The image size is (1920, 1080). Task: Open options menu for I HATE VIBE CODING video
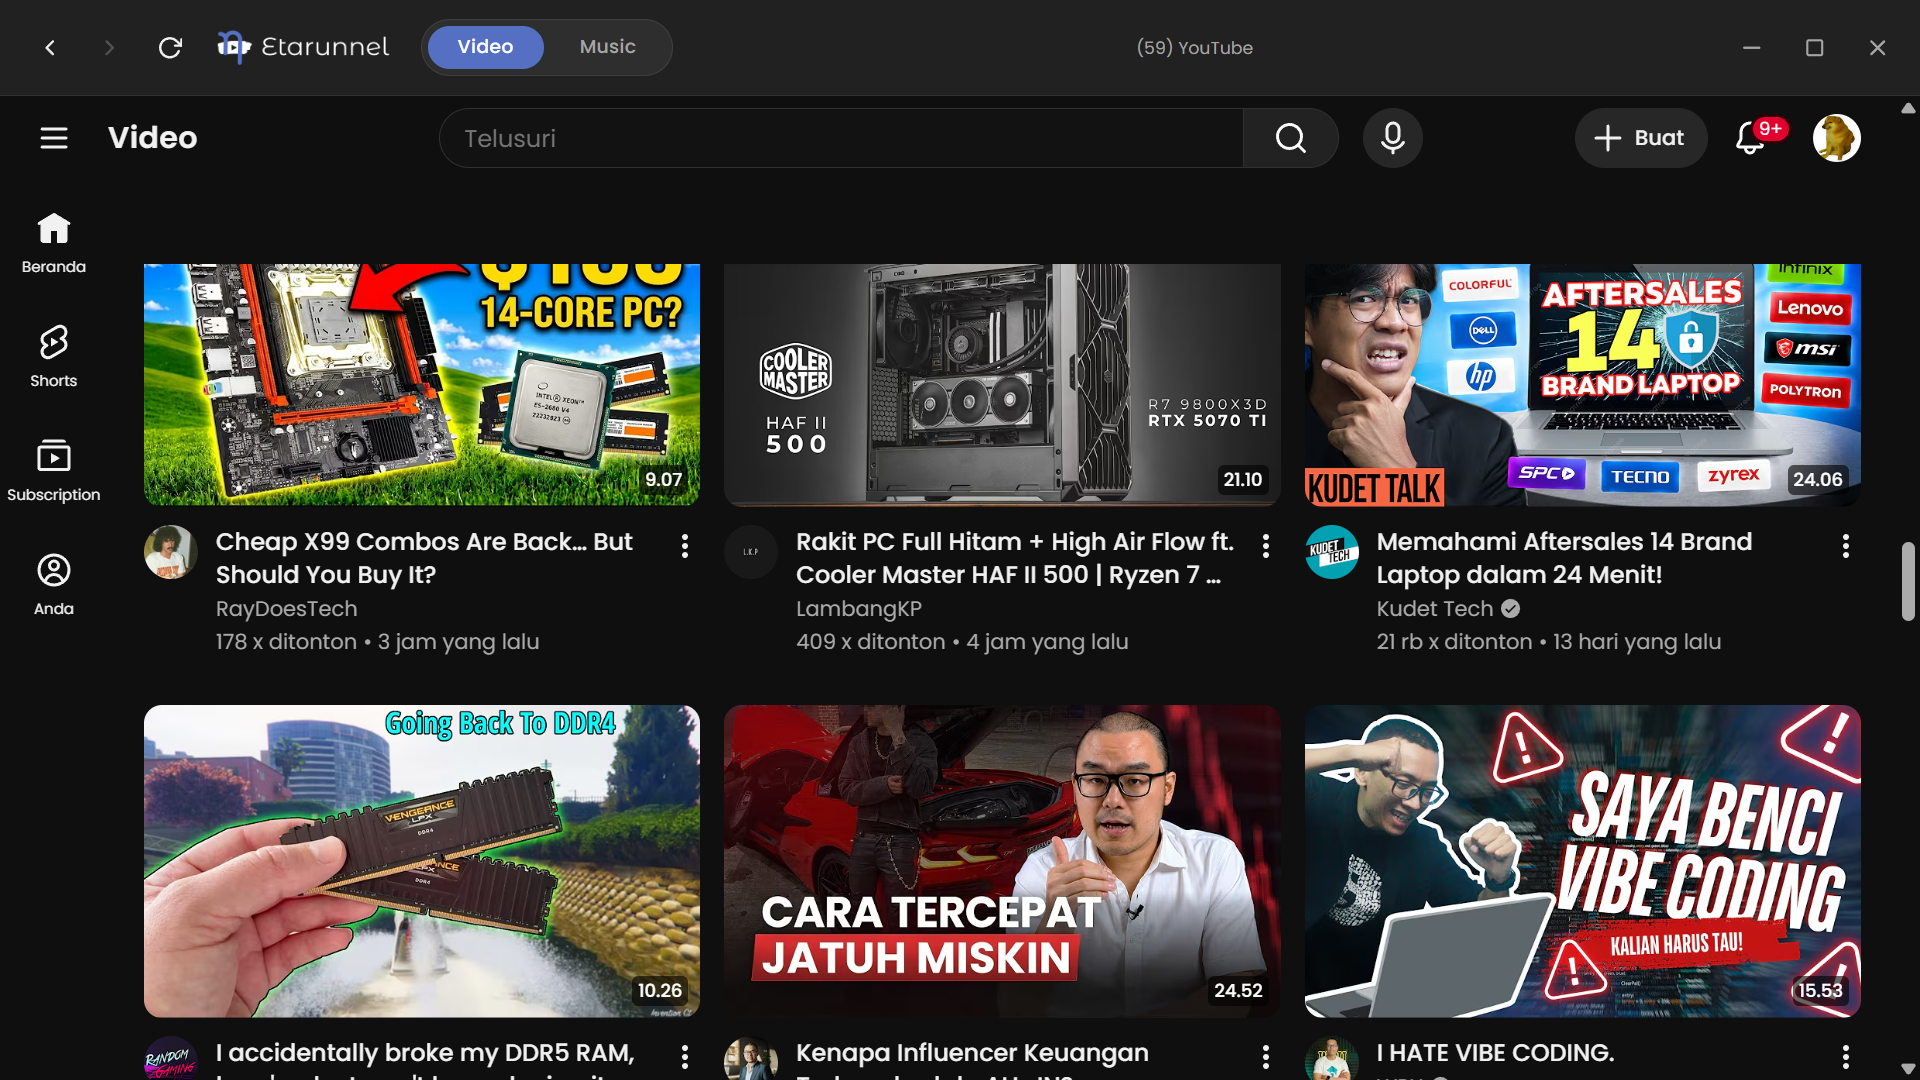click(1846, 1057)
